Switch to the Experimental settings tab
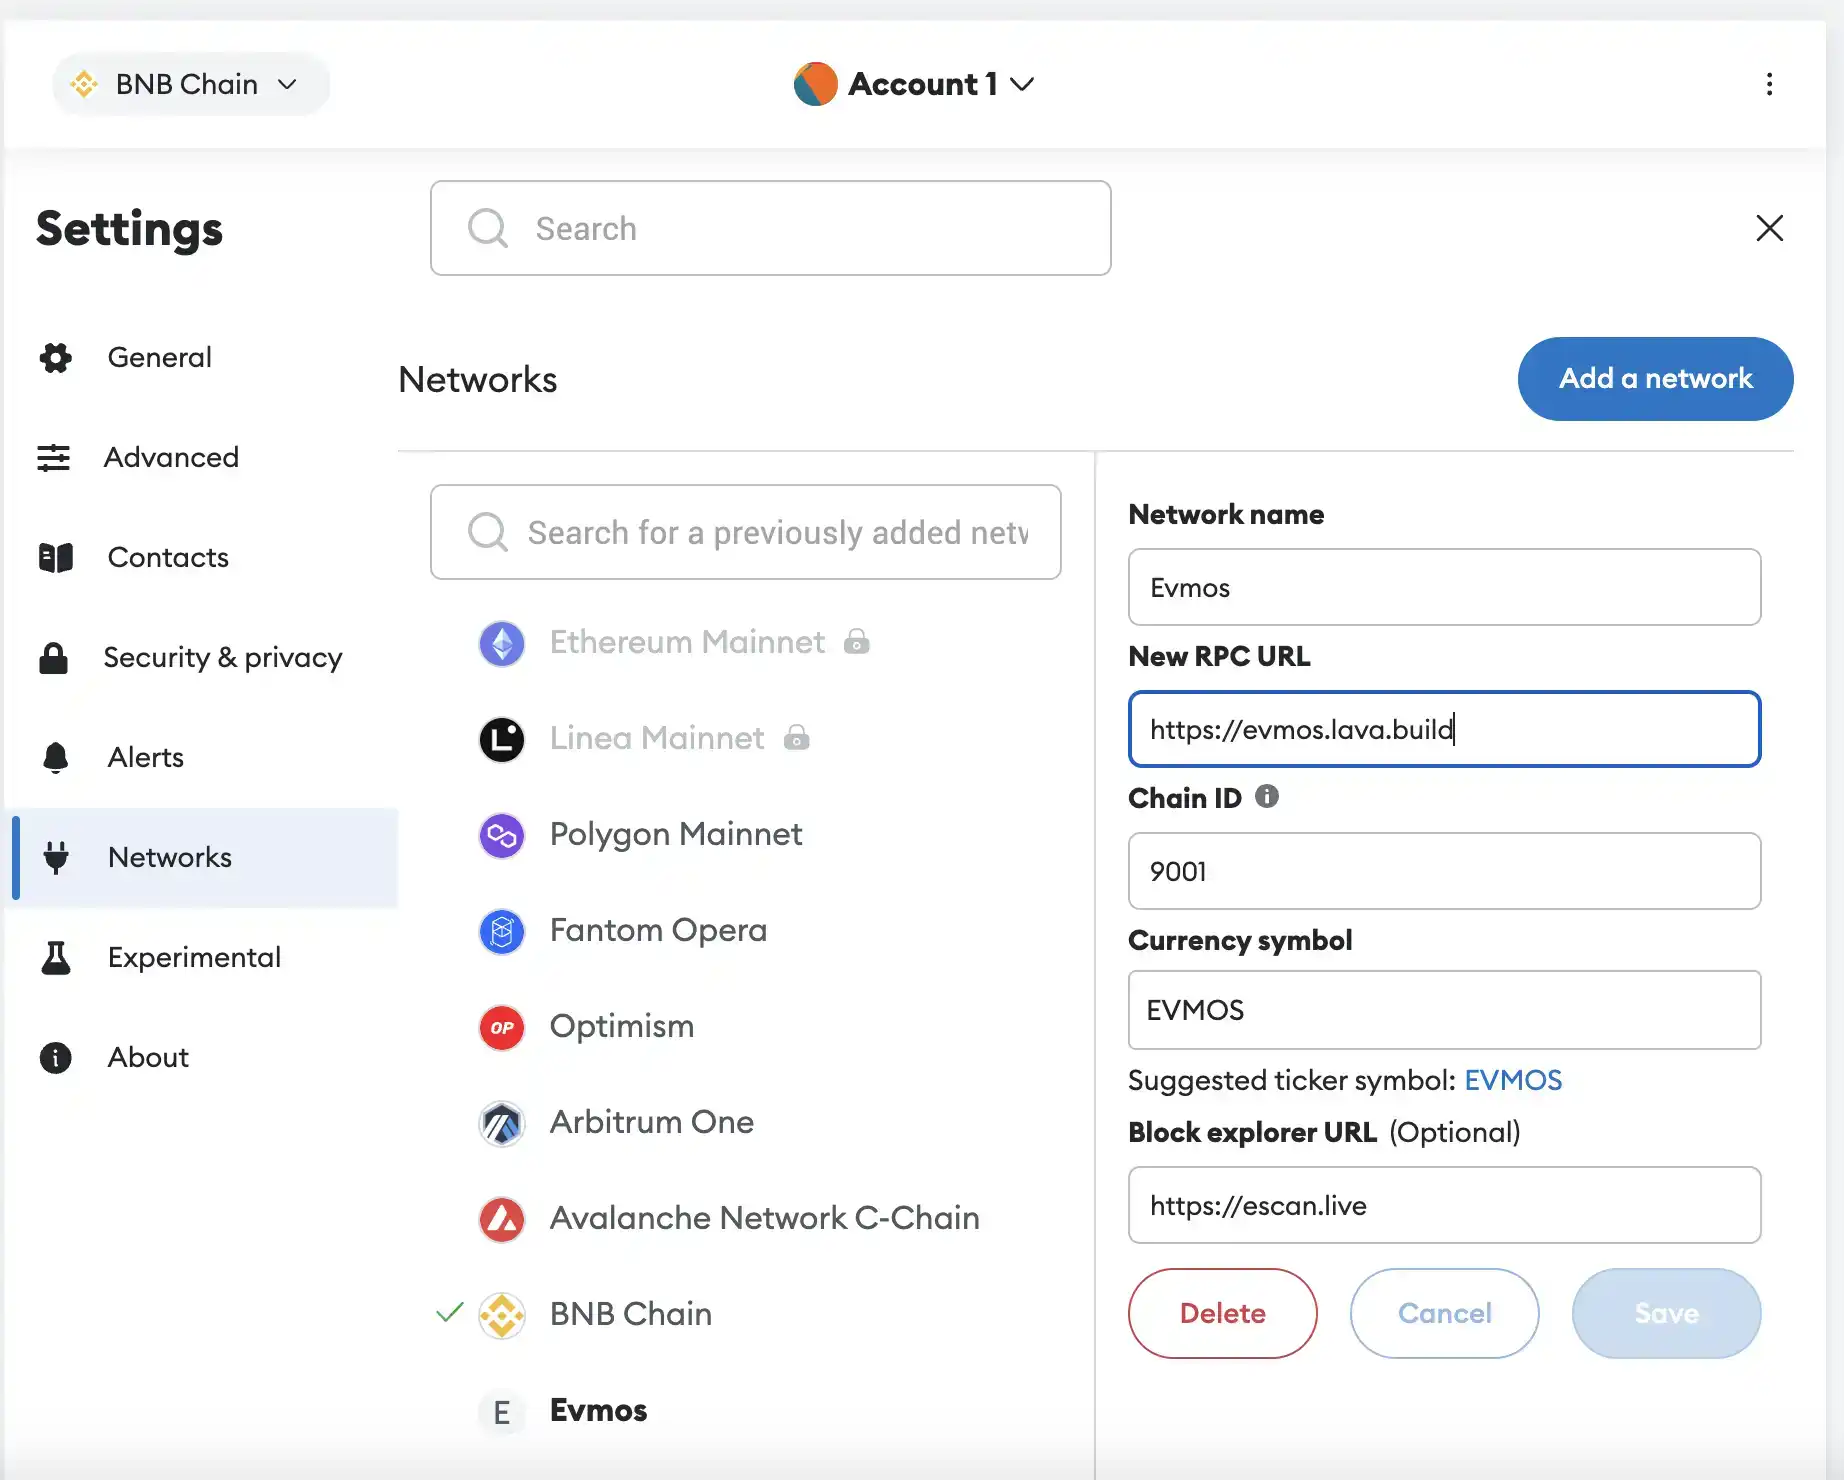1844x1480 pixels. click(x=194, y=957)
